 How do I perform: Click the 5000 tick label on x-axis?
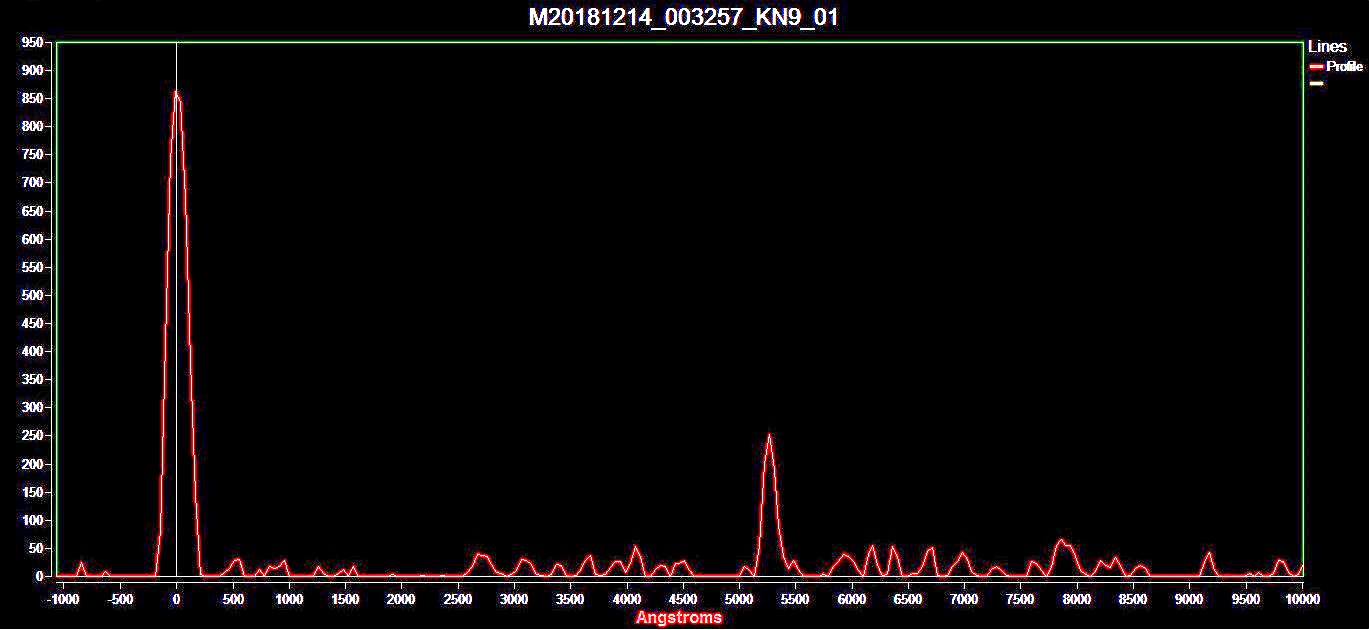point(739,599)
